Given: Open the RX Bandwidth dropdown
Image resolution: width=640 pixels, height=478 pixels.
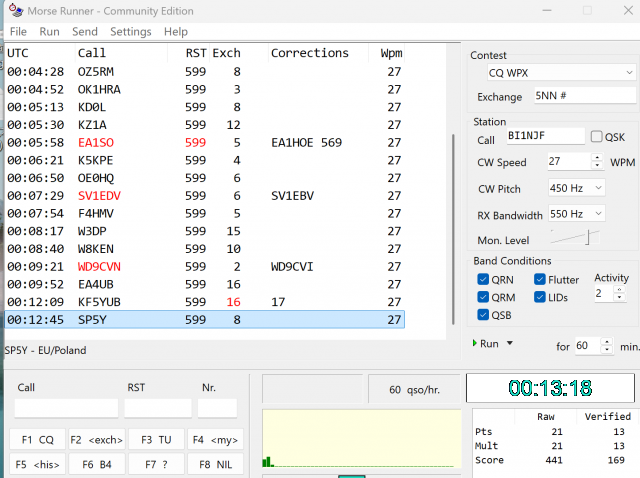Looking at the screenshot, I should coord(576,214).
